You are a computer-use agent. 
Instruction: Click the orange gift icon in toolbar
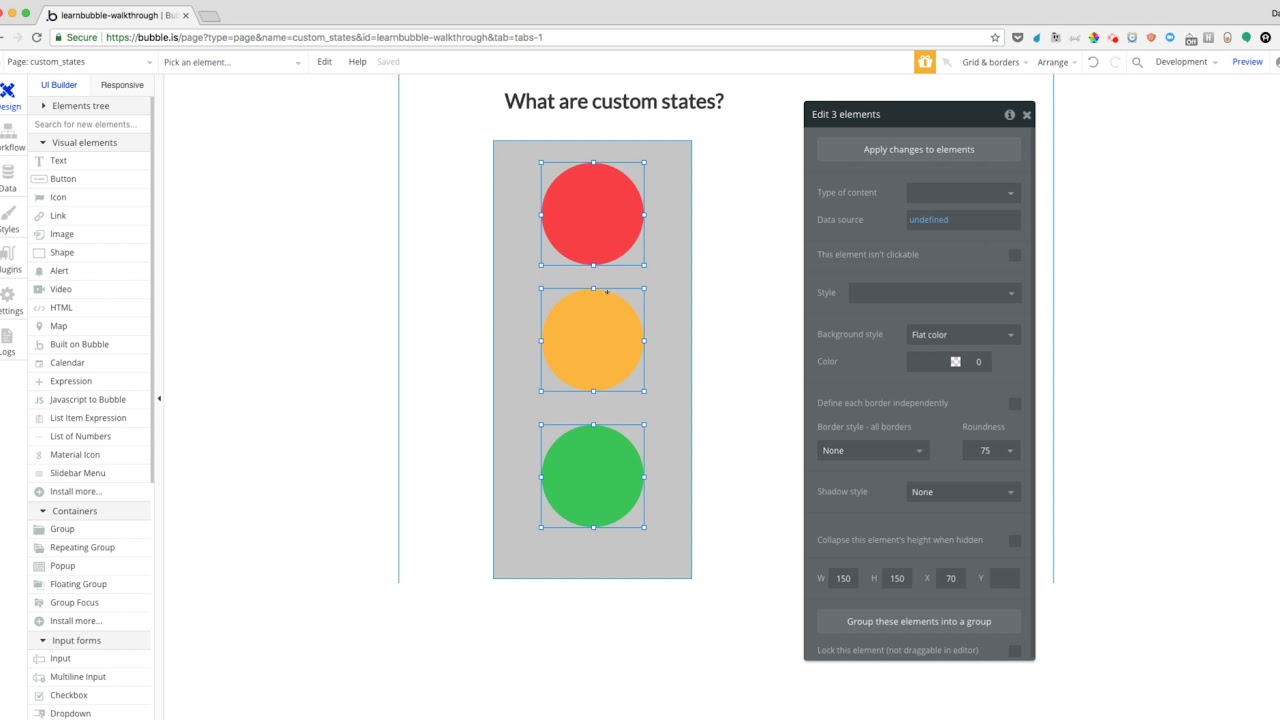point(924,62)
